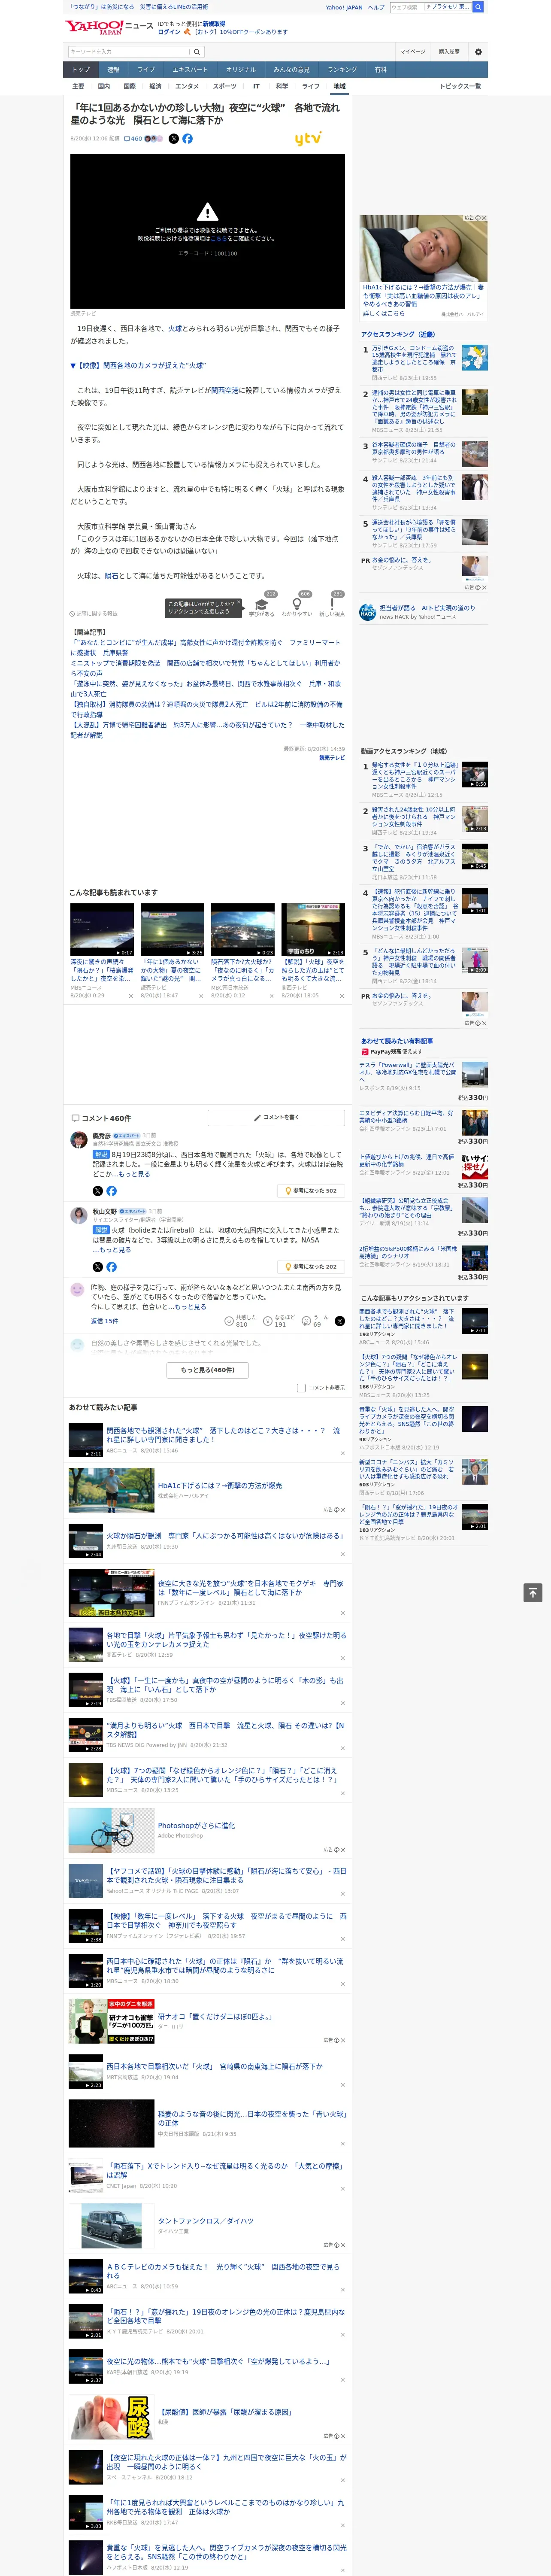The width and height of the screenshot is (551, 2576).
Task: Open the 購入履歴 link
Action: pyautogui.click(x=449, y=51)
